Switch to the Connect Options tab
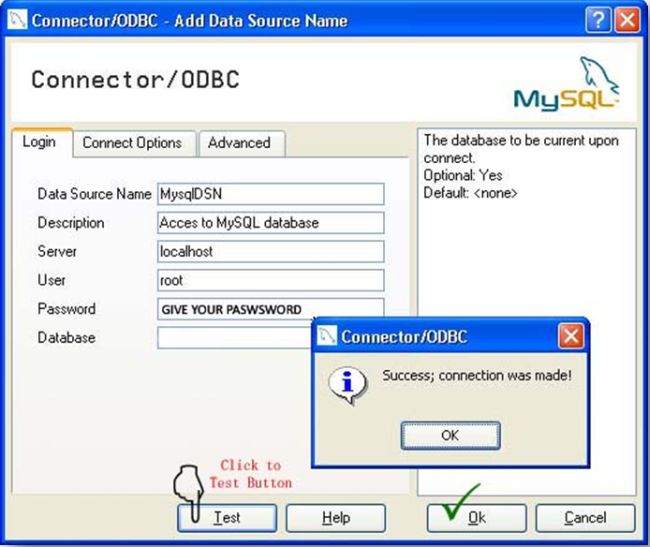This screenshot has height=547, width=650. 132,143
